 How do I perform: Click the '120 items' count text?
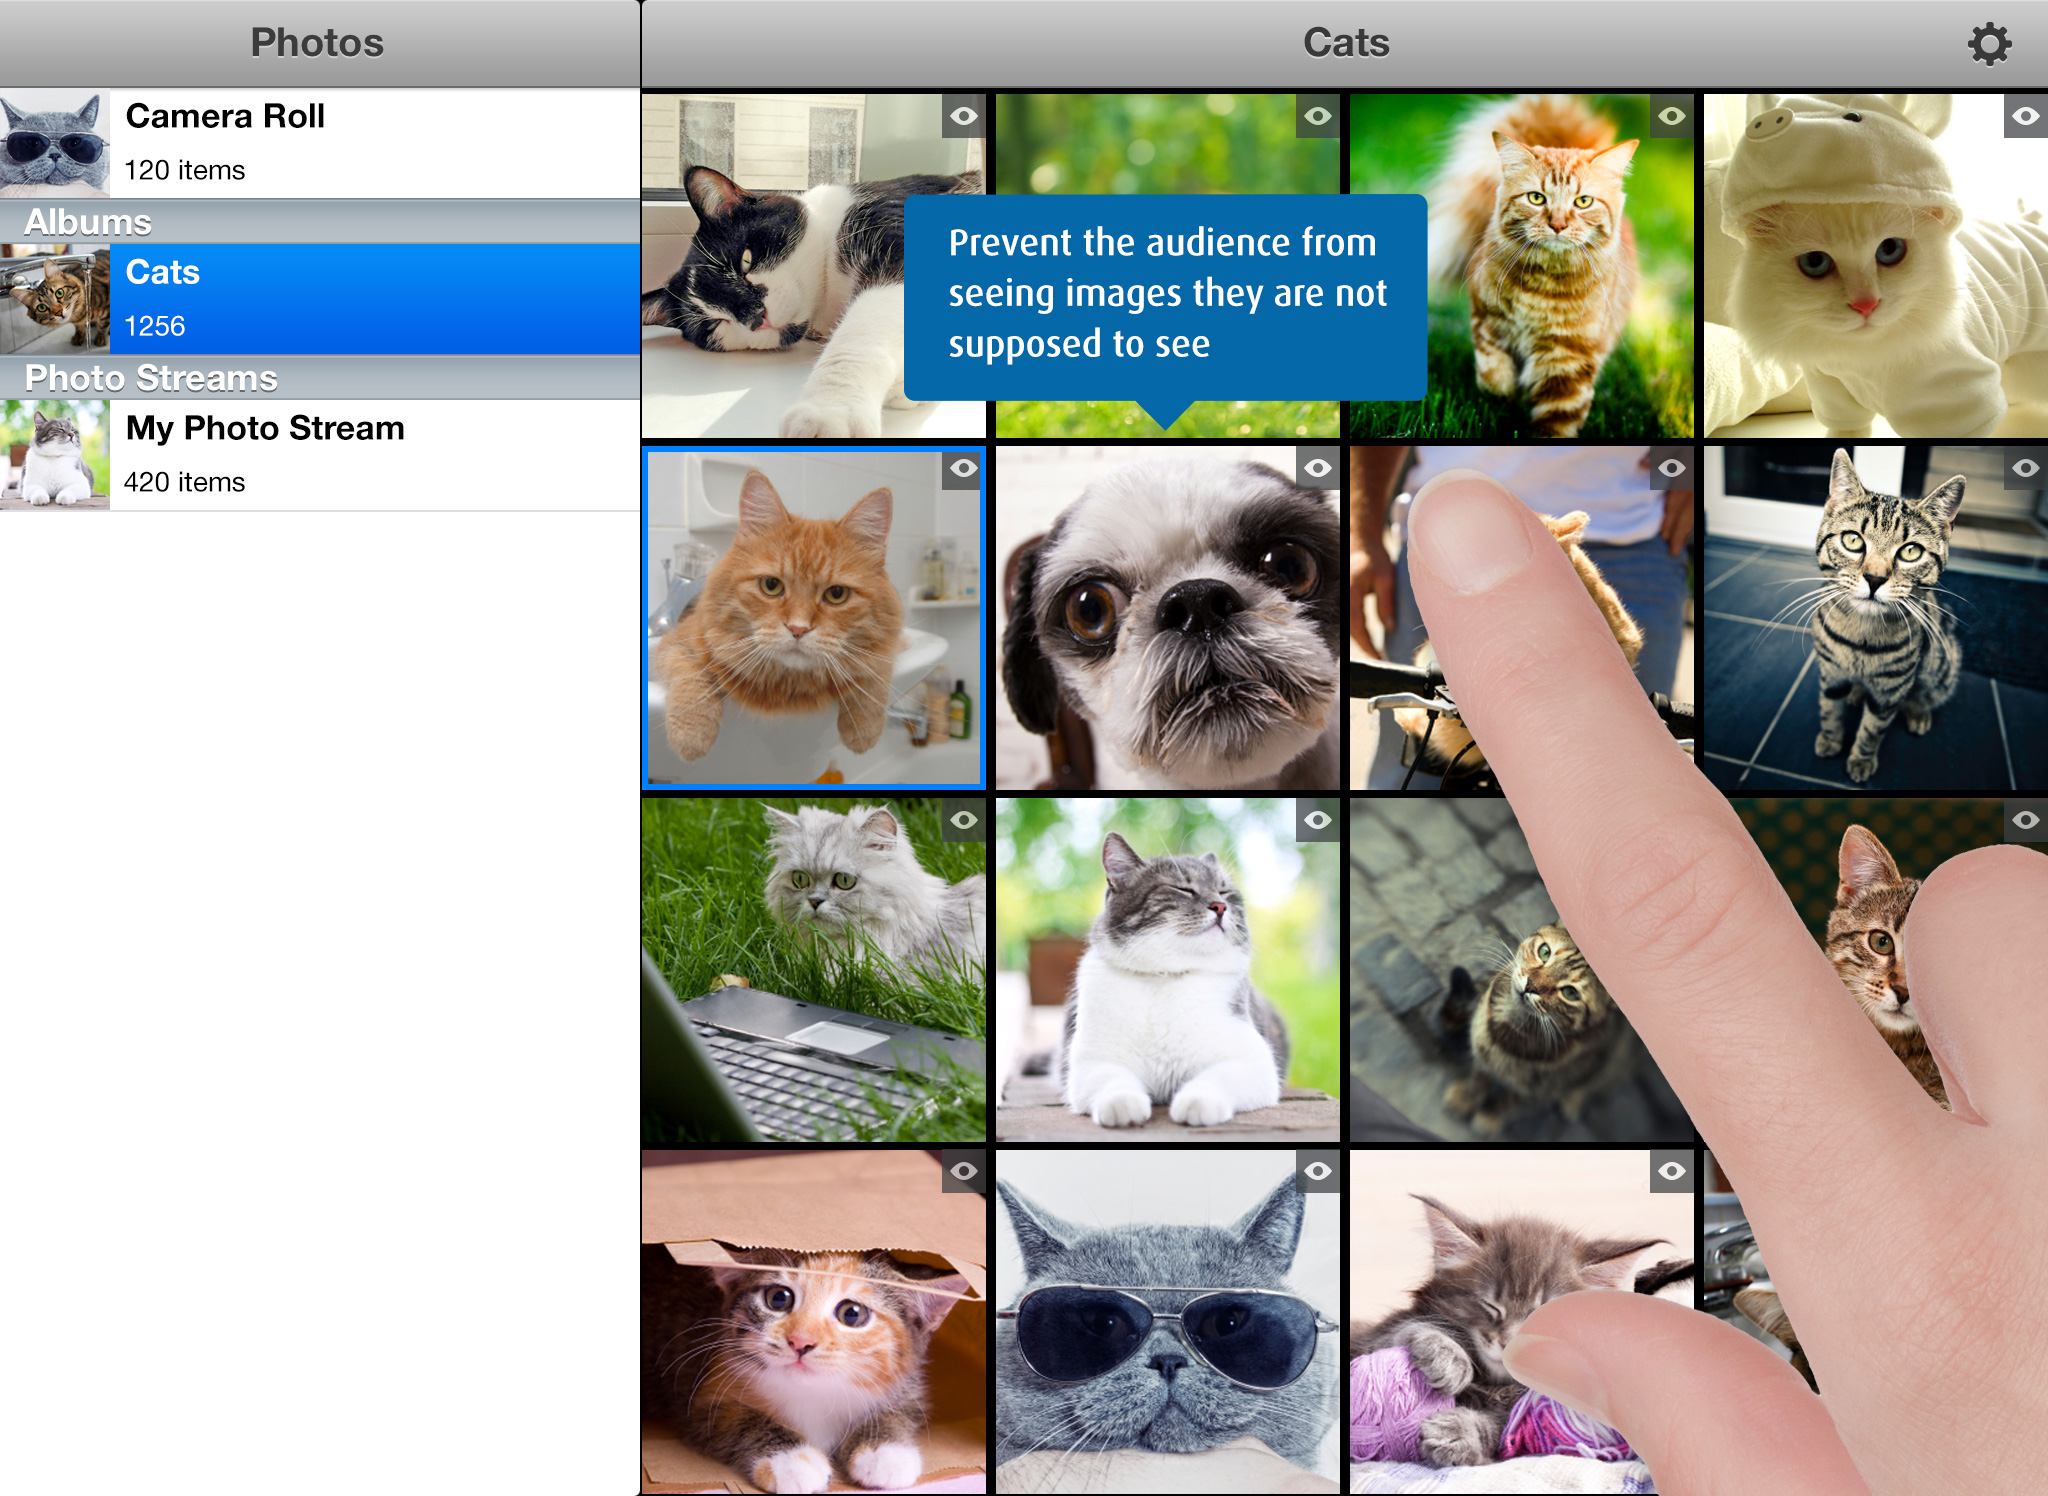point(185,170)
